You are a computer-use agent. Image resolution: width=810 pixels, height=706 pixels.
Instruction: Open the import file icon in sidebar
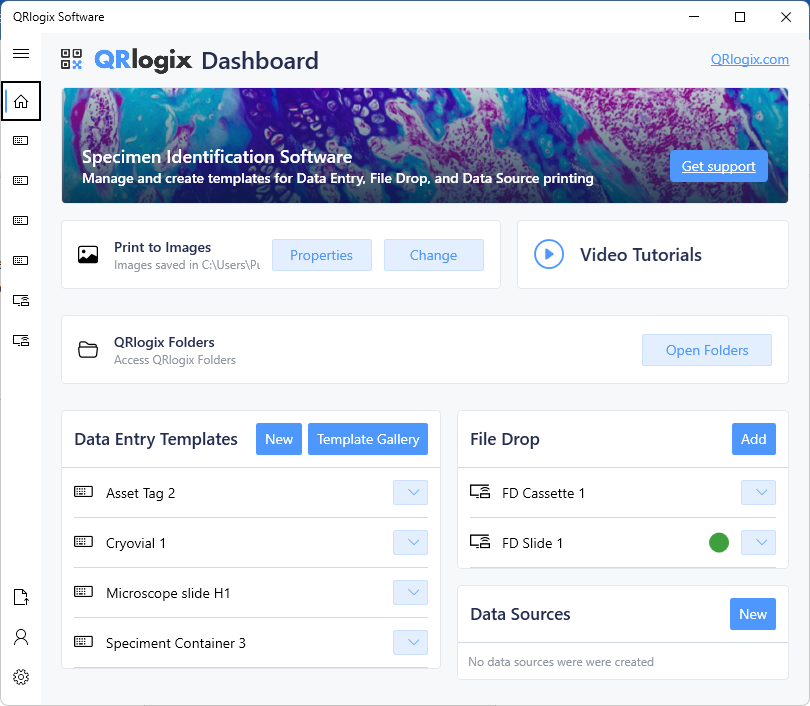pos(21,597)
